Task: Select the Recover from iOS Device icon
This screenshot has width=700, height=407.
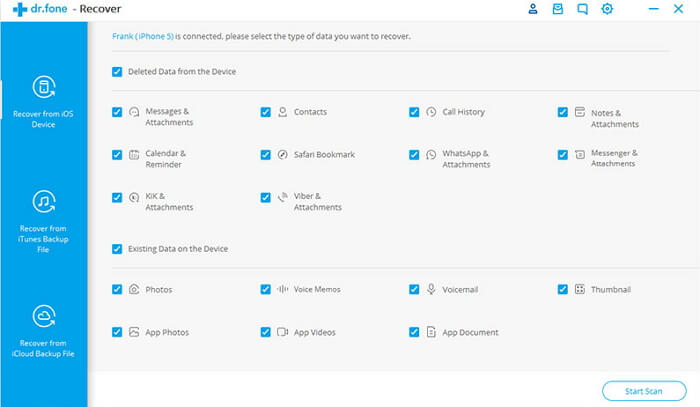Action: (x=44, y=87)
